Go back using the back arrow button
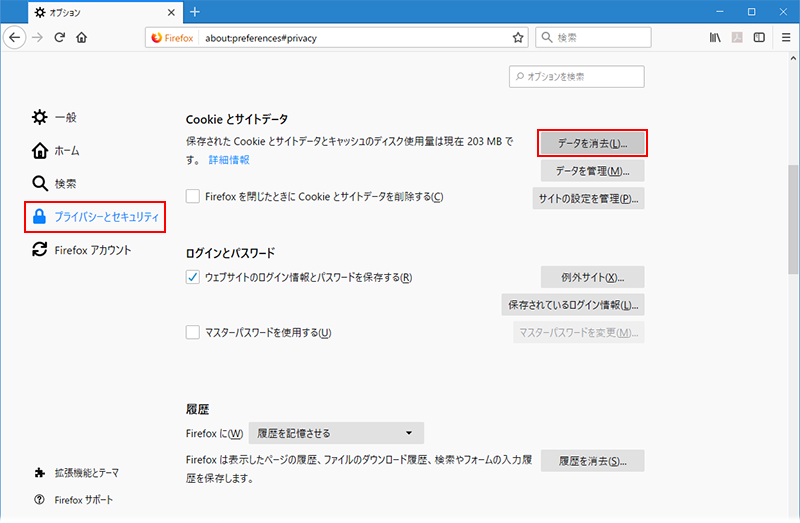Screen dimensions: 800x523 [x=14, y=37]
